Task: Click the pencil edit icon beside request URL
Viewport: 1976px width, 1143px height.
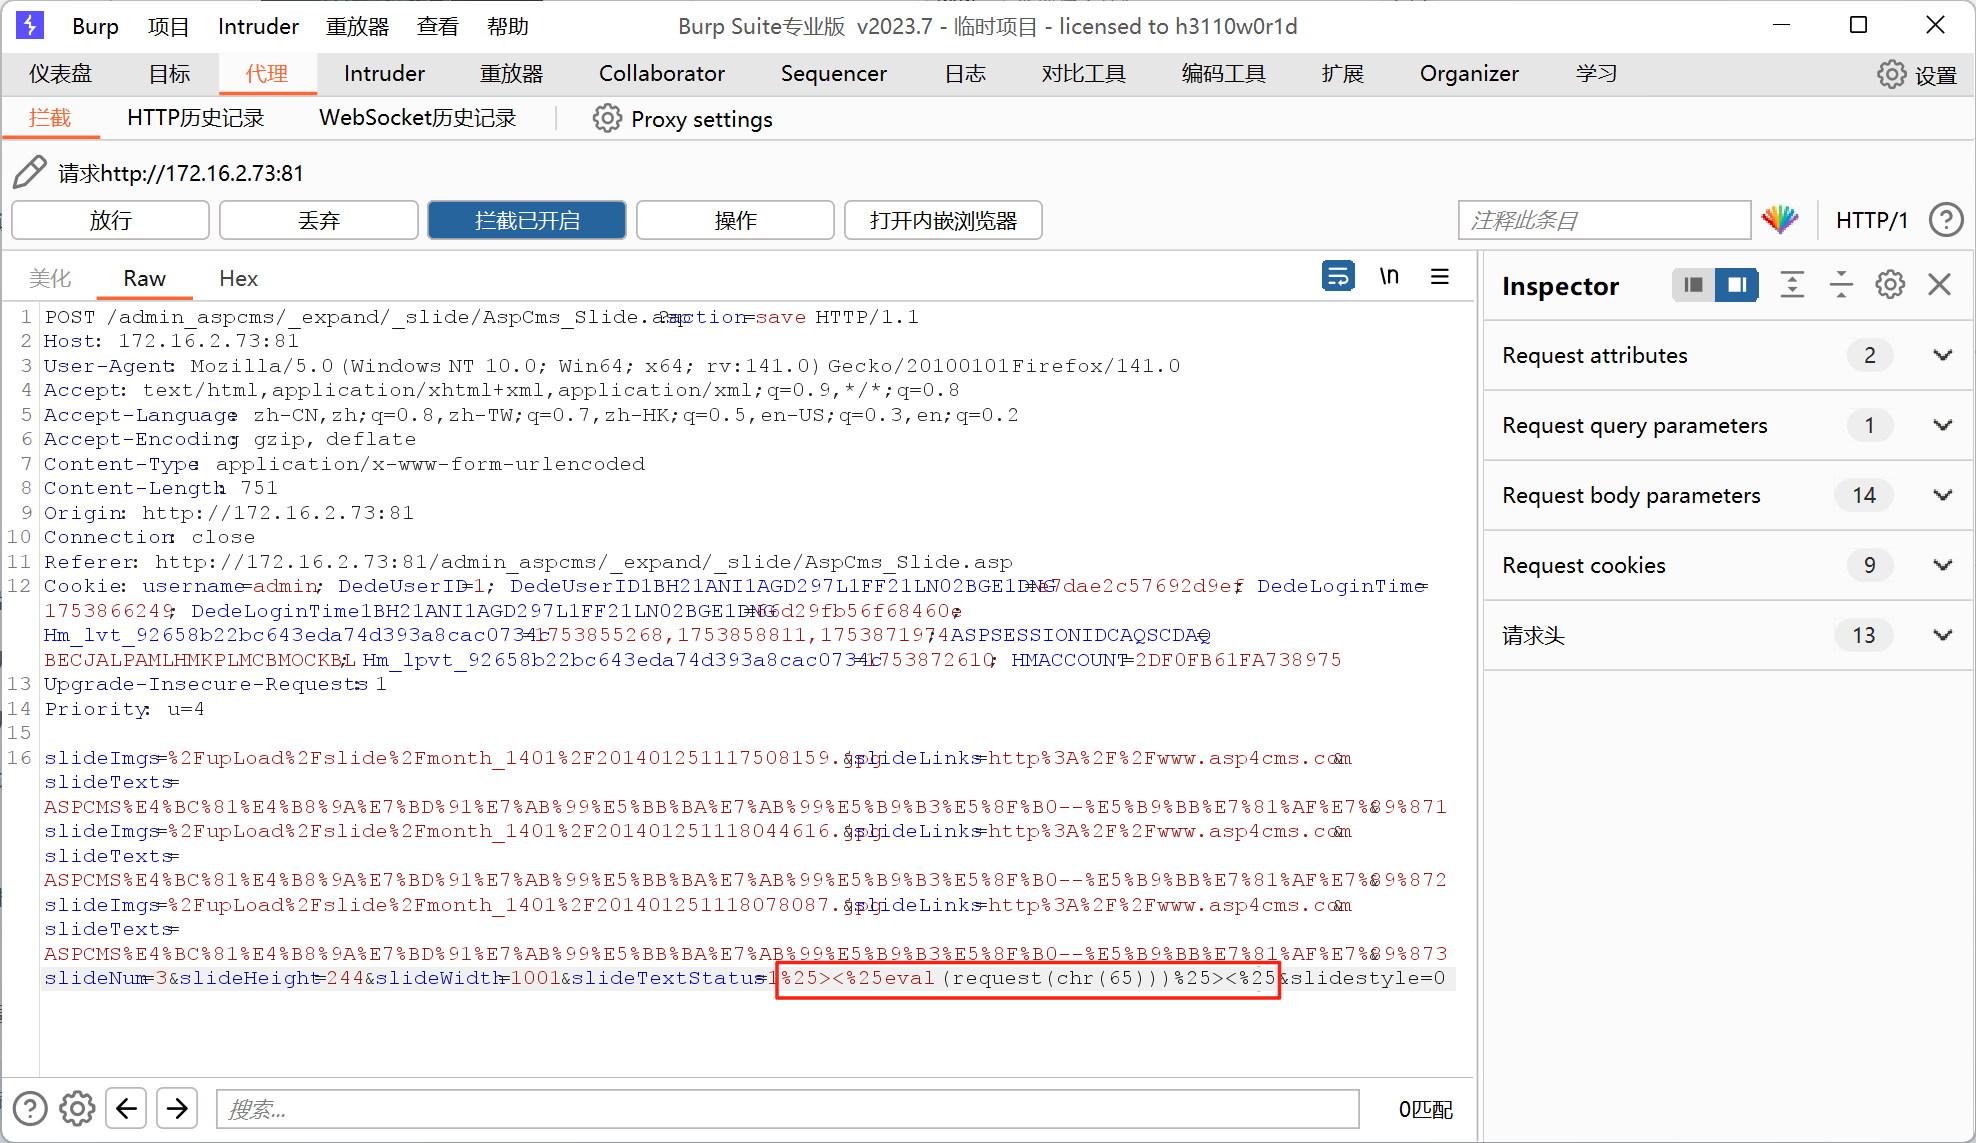Action: pyautogui.click(x=30, y=172)
